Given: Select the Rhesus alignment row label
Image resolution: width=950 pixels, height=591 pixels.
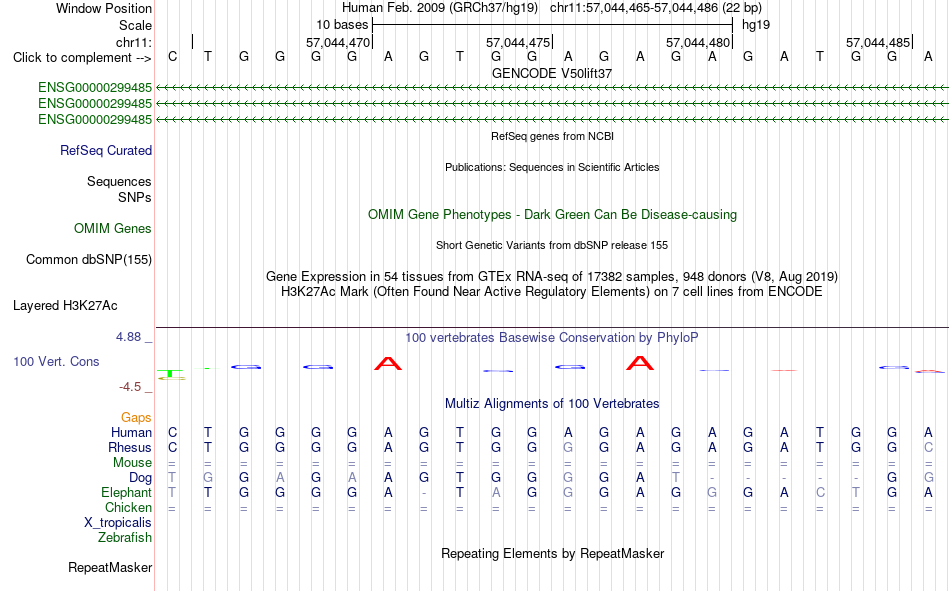Looking at the screenshot, I should [x=130, y=447].
